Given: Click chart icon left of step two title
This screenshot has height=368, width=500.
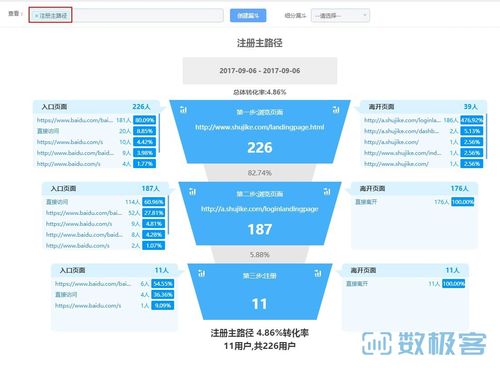Looking at the screenshot, I should [192, 191].
